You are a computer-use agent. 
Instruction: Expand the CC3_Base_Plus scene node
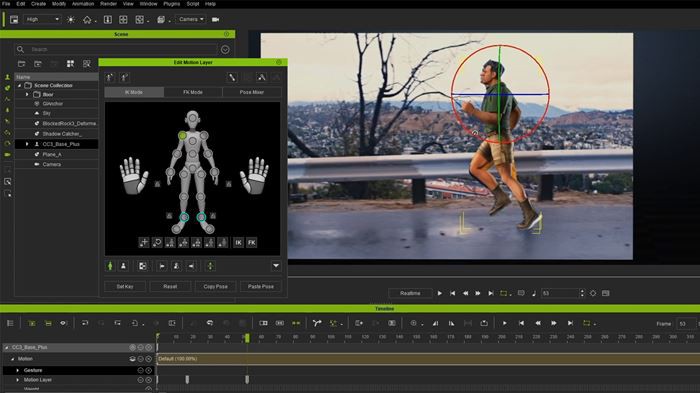[27, 144]
